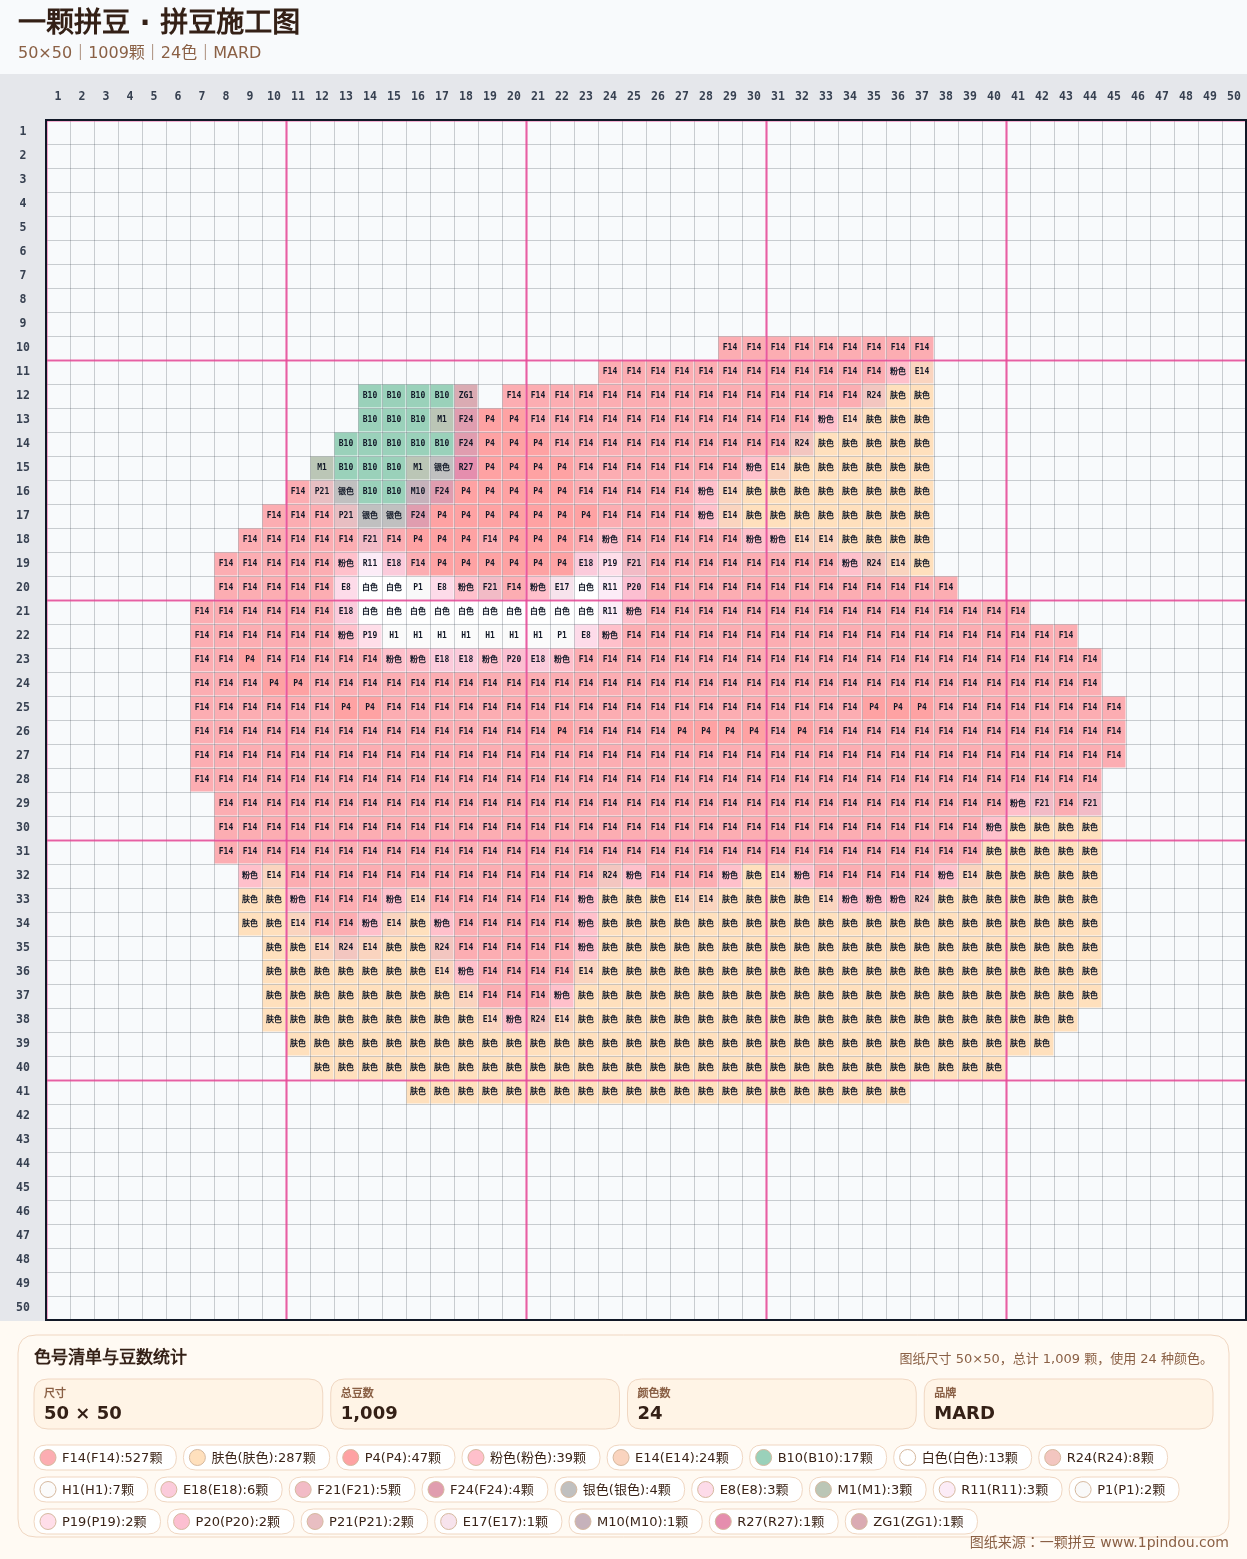
Task: Click the 一颗拼豆 · 拼豆施工图 title
Action: 159,22
